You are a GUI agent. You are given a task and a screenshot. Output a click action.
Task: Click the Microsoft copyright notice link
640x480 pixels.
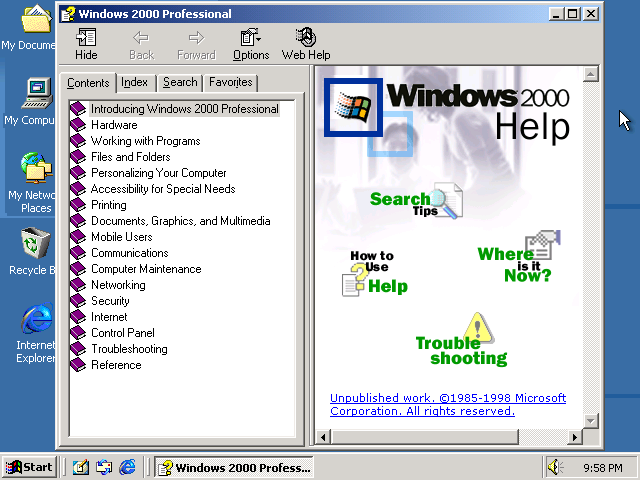coord(448,404)
